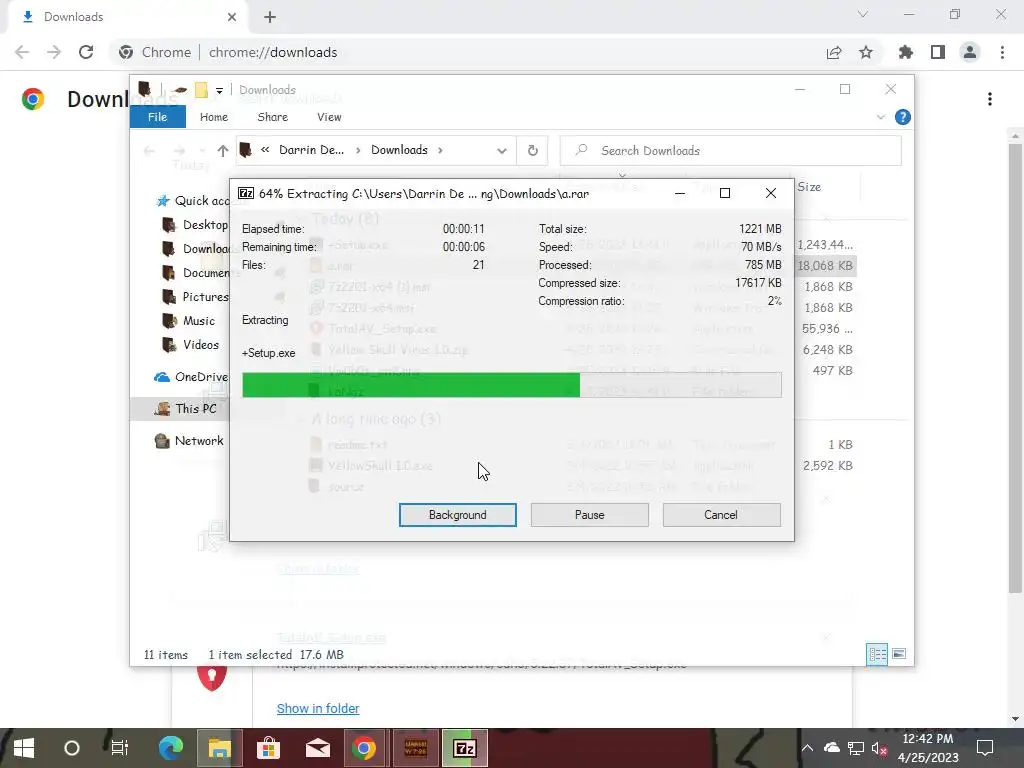Open notification action center

[x=985, y=748]
